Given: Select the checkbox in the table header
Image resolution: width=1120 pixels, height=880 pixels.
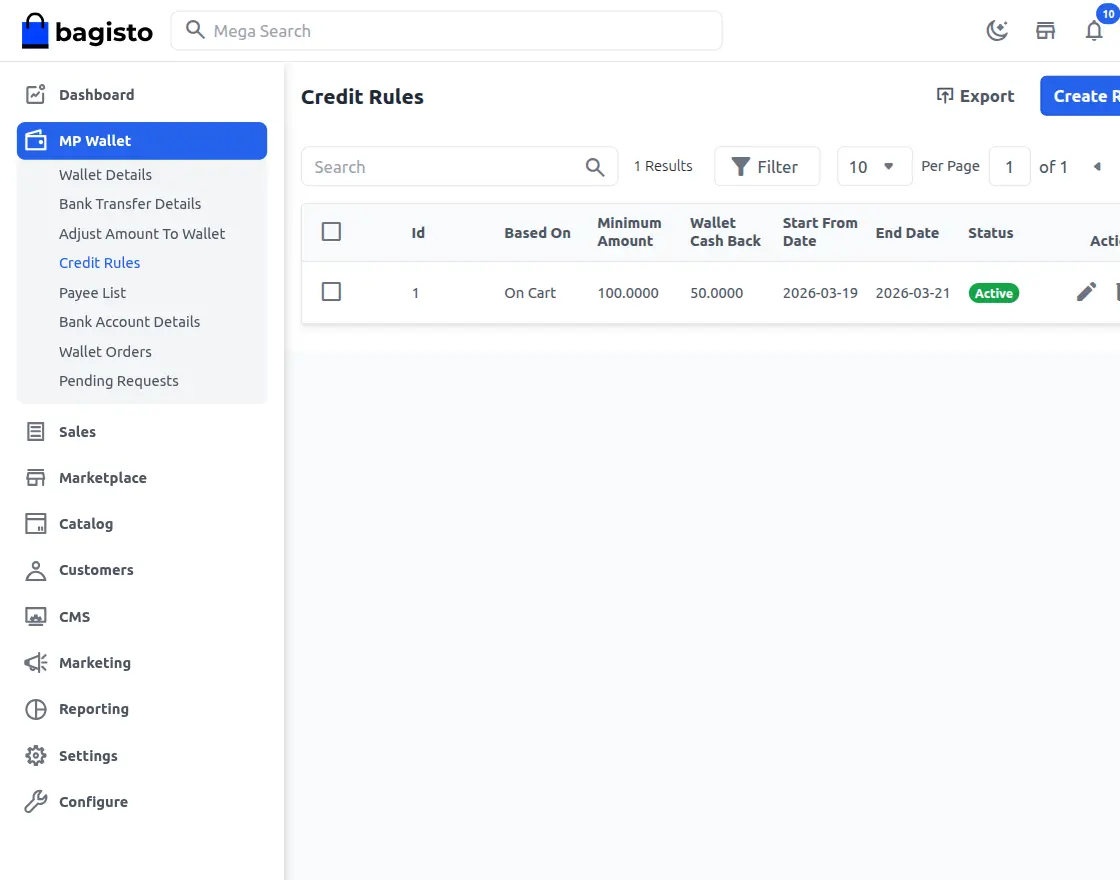Looking at the screenshot, I should click(331, 230).
